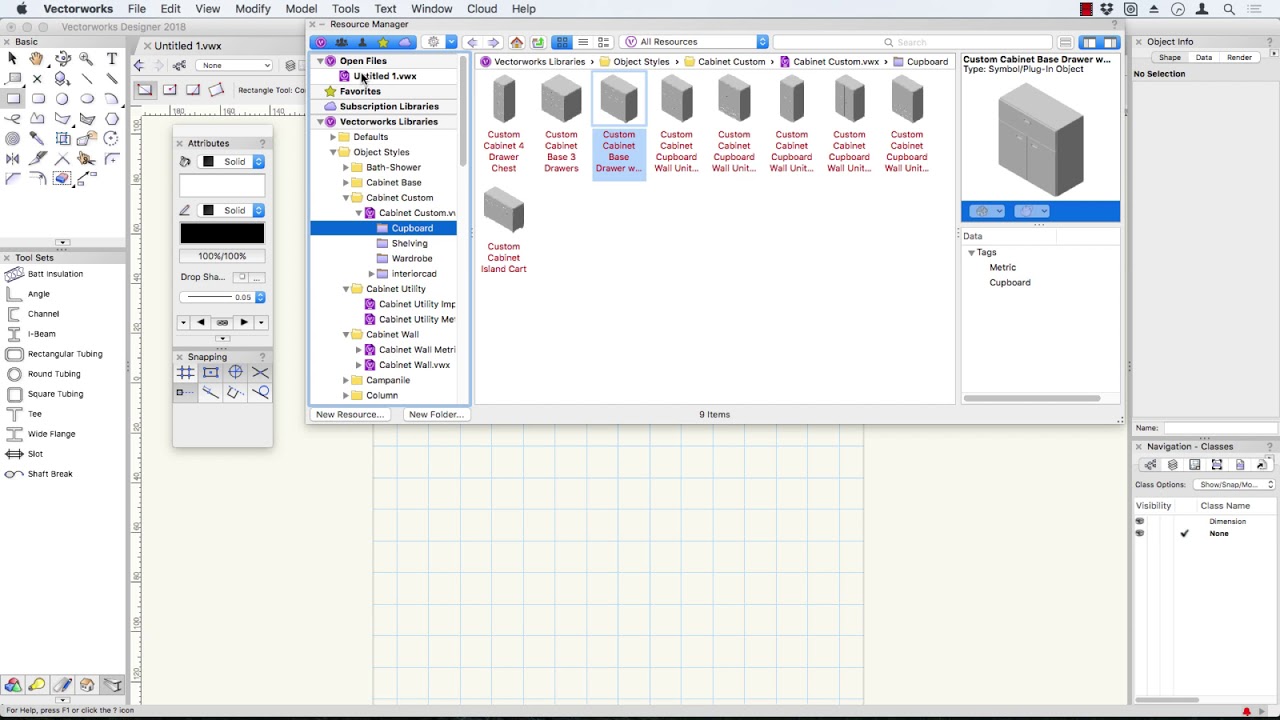This screenshot has height=720, width=1280.
Task: Click the New Folder button
Action: point(435,414)
